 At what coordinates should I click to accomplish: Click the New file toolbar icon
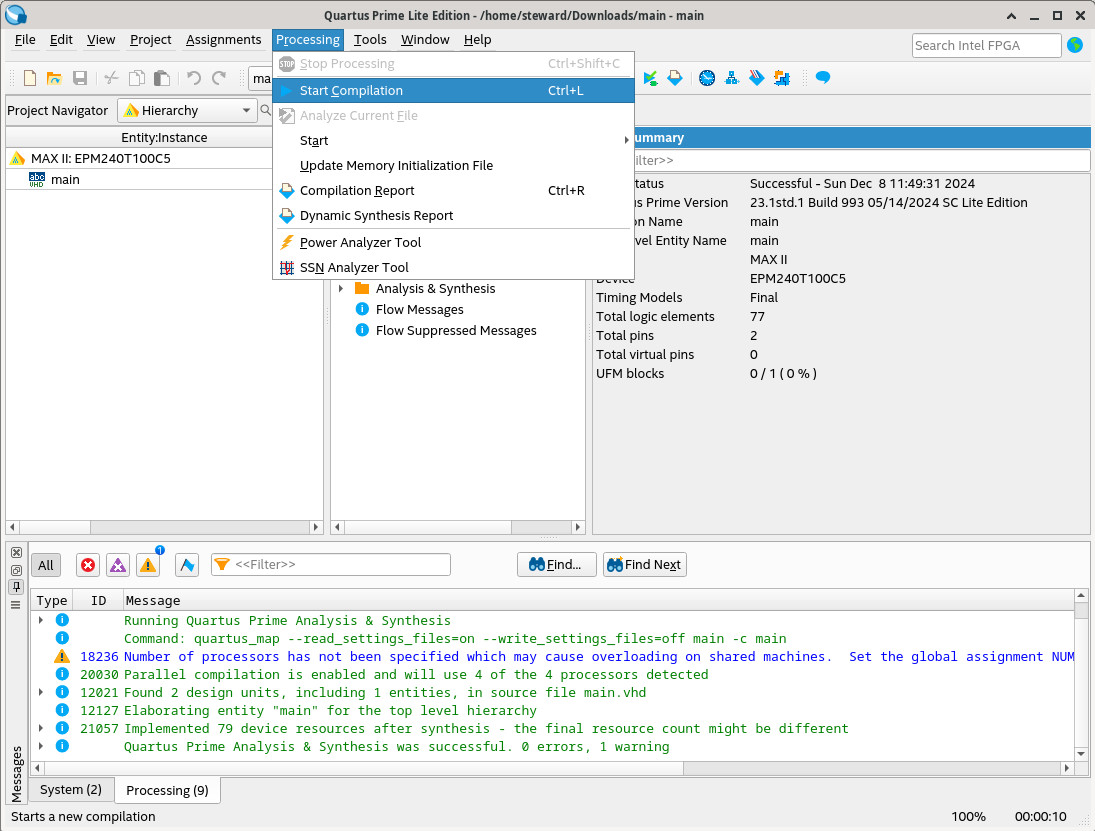tap(29, 78)
